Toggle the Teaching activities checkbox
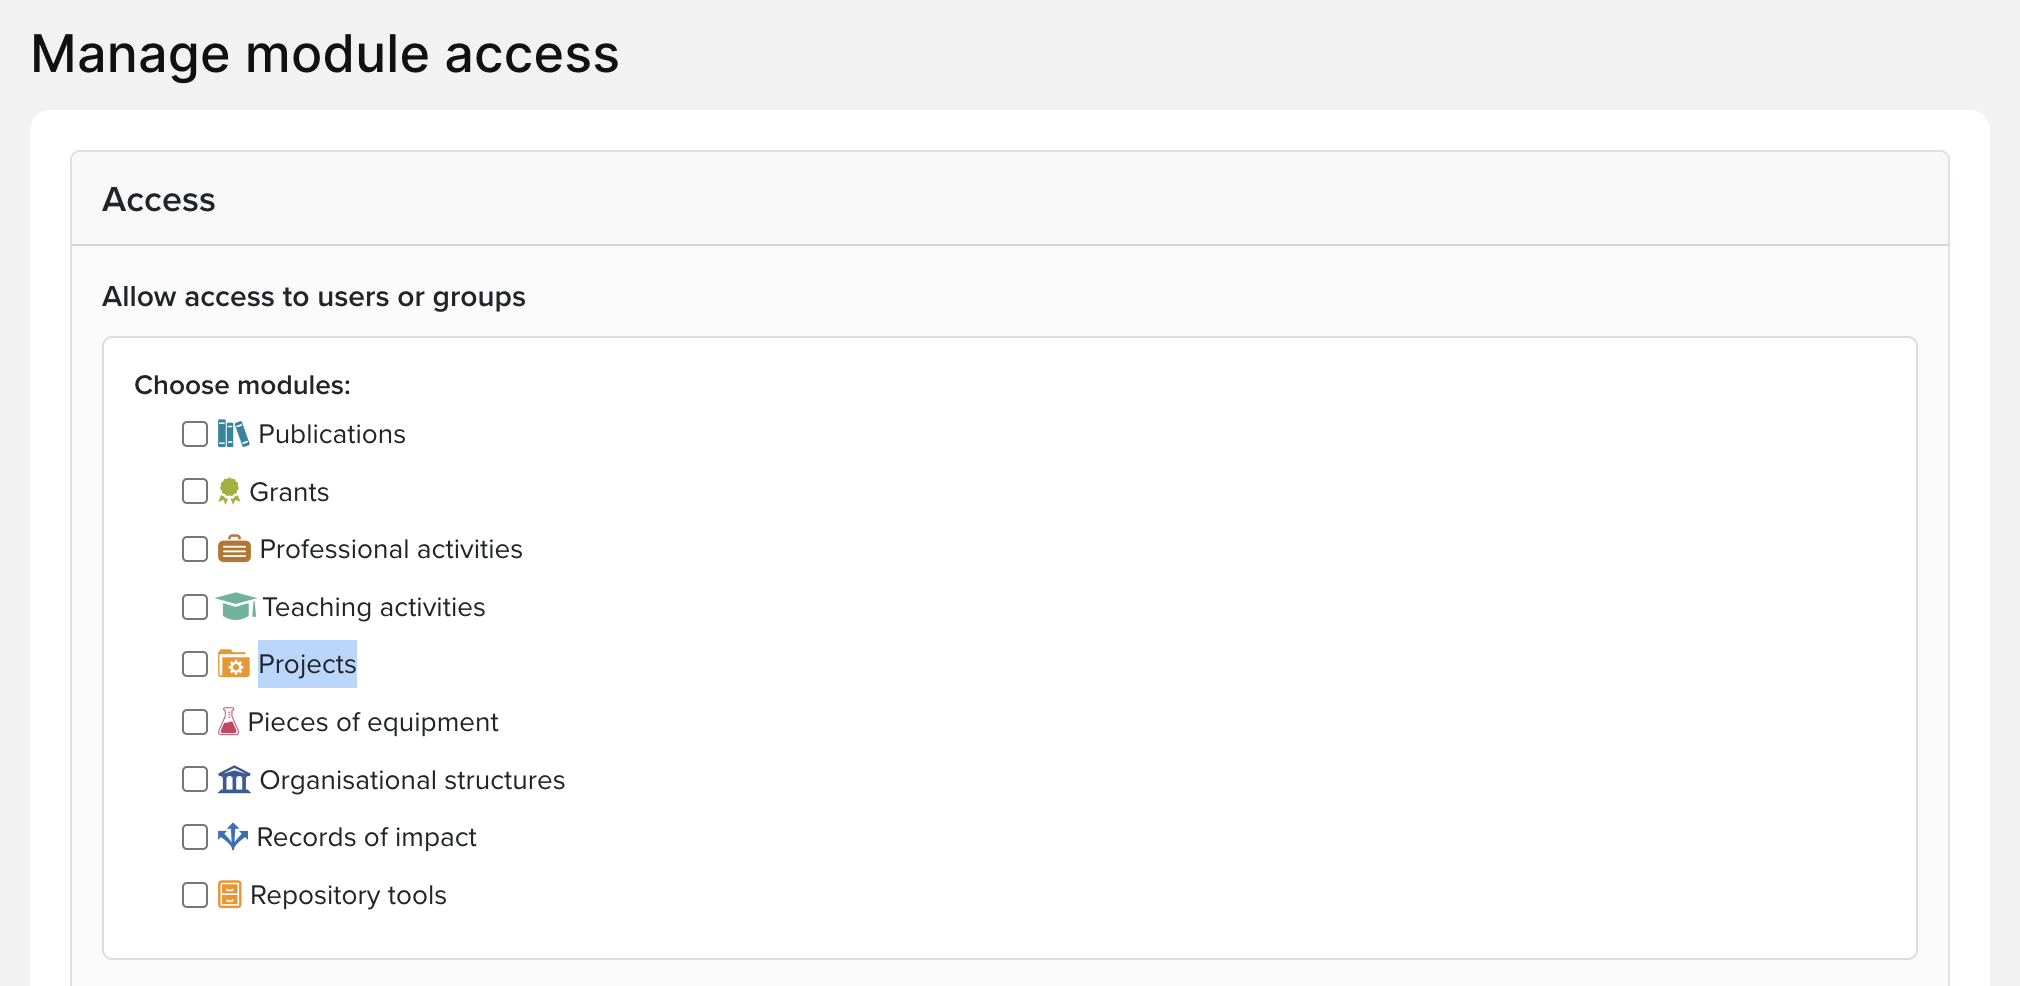The height and width of the screenshot is (986, 2020). (x=195, y=607)
